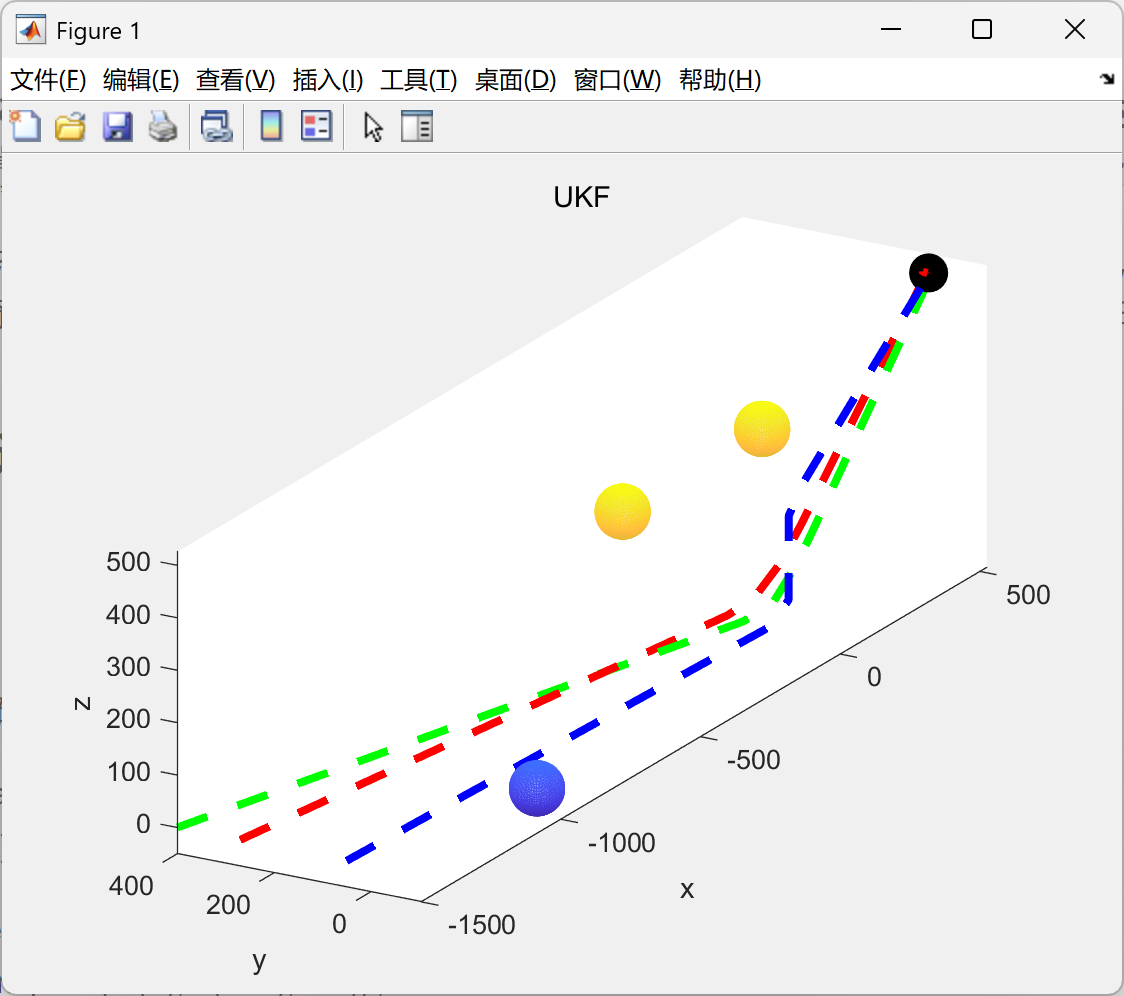Click the z-axis tick label 300
This screenshot has width=1124, height=996.
click(128, 668)
